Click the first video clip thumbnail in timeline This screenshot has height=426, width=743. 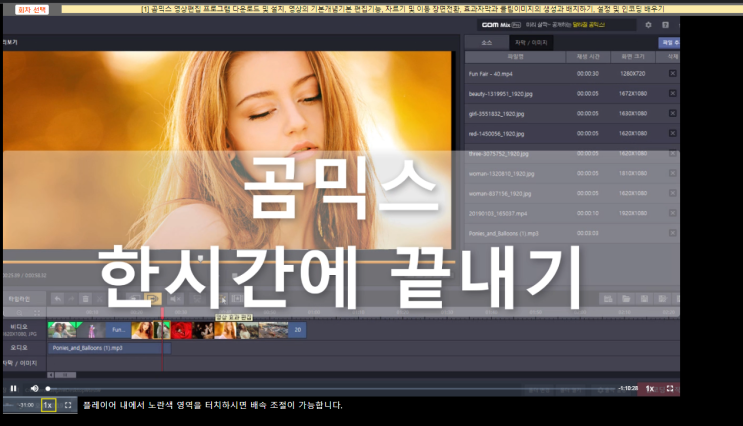[62, 330]
